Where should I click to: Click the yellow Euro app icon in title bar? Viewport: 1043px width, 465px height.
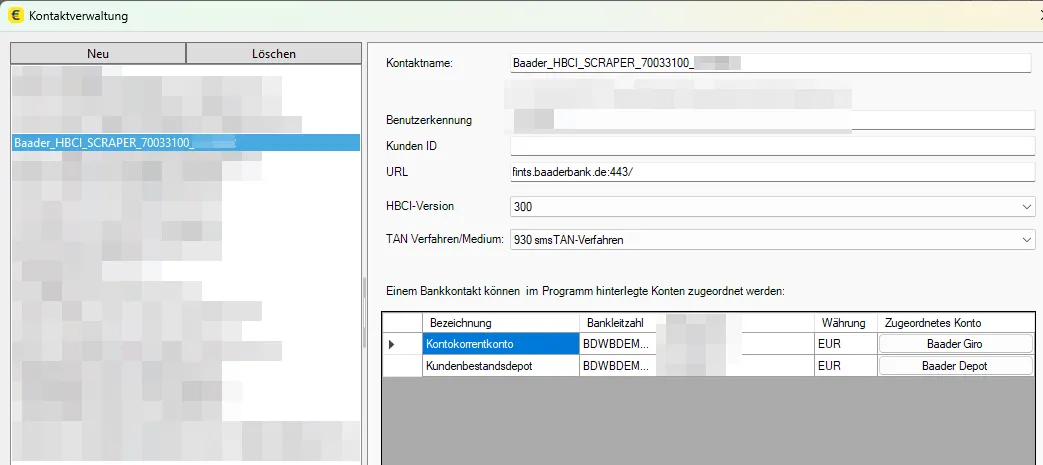coord(15,16)
